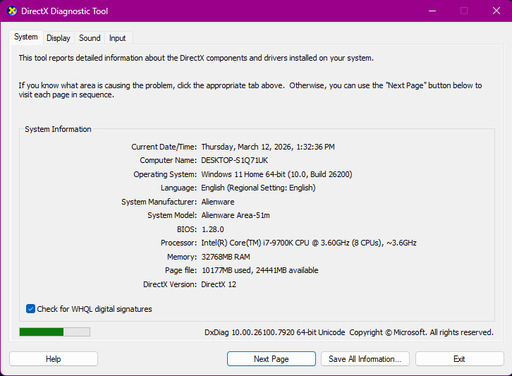Select the System tab
Image resolution: width=512 pixels, height=376 pixels.
pyautogui.click(x=26, y=37)
